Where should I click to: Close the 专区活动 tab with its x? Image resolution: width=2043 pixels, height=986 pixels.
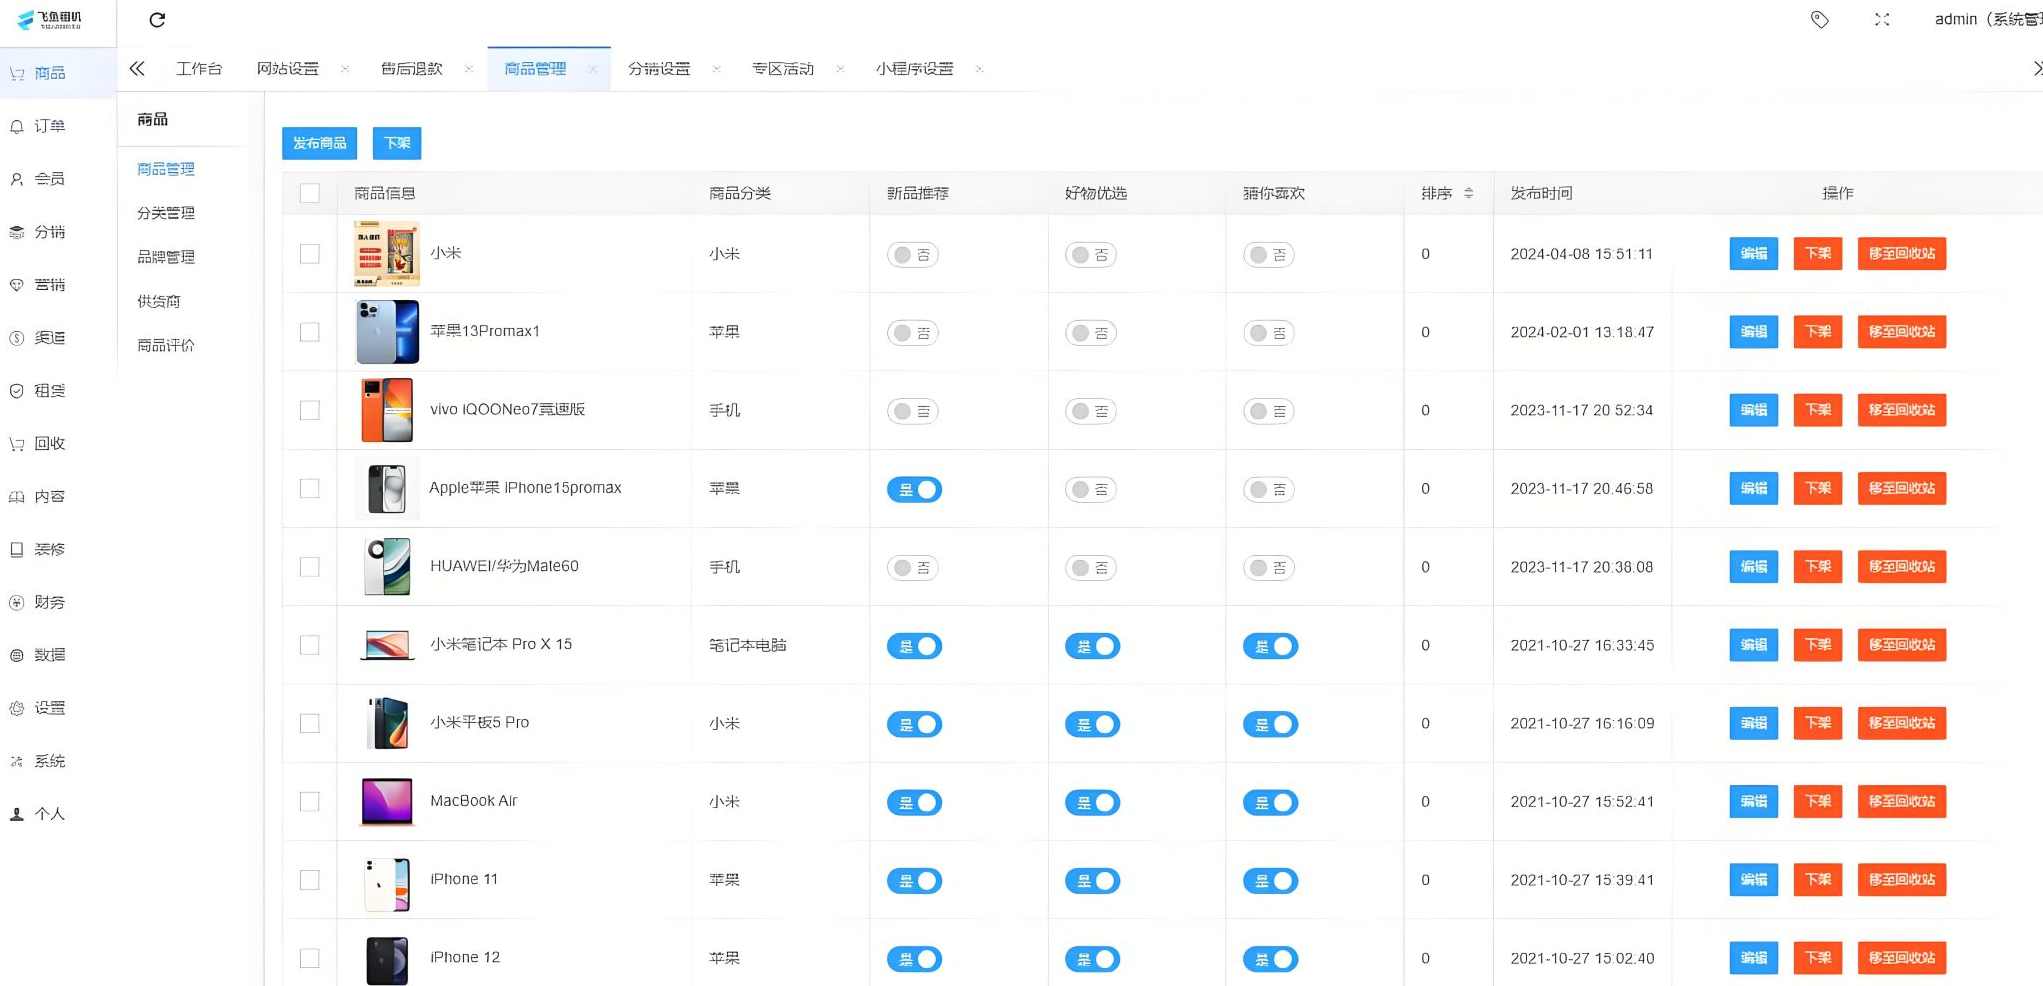pyautogui.click(x=841, y=68)
